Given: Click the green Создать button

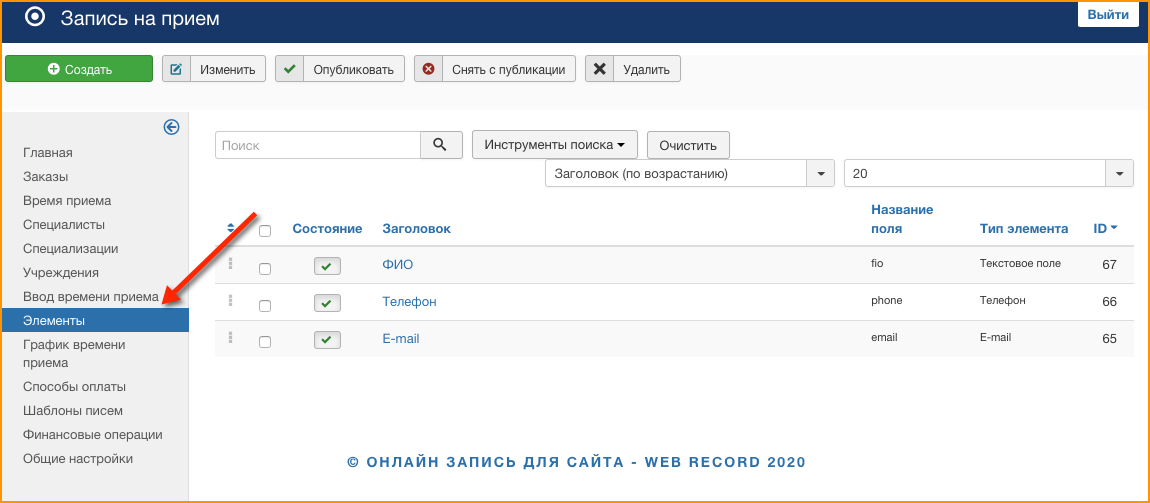Looking at the screenshot, I should coord(79,70).
